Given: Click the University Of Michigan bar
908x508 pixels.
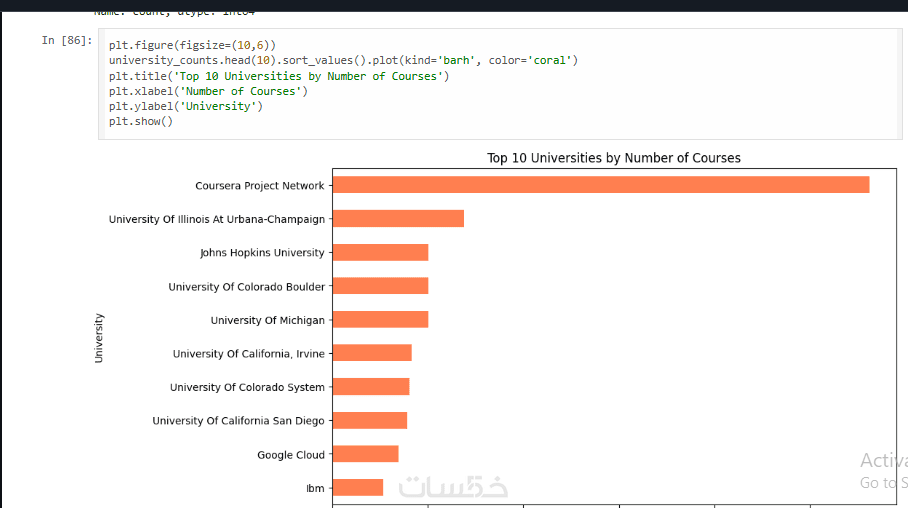Looking at the screenshot, I should pos(380,319).
